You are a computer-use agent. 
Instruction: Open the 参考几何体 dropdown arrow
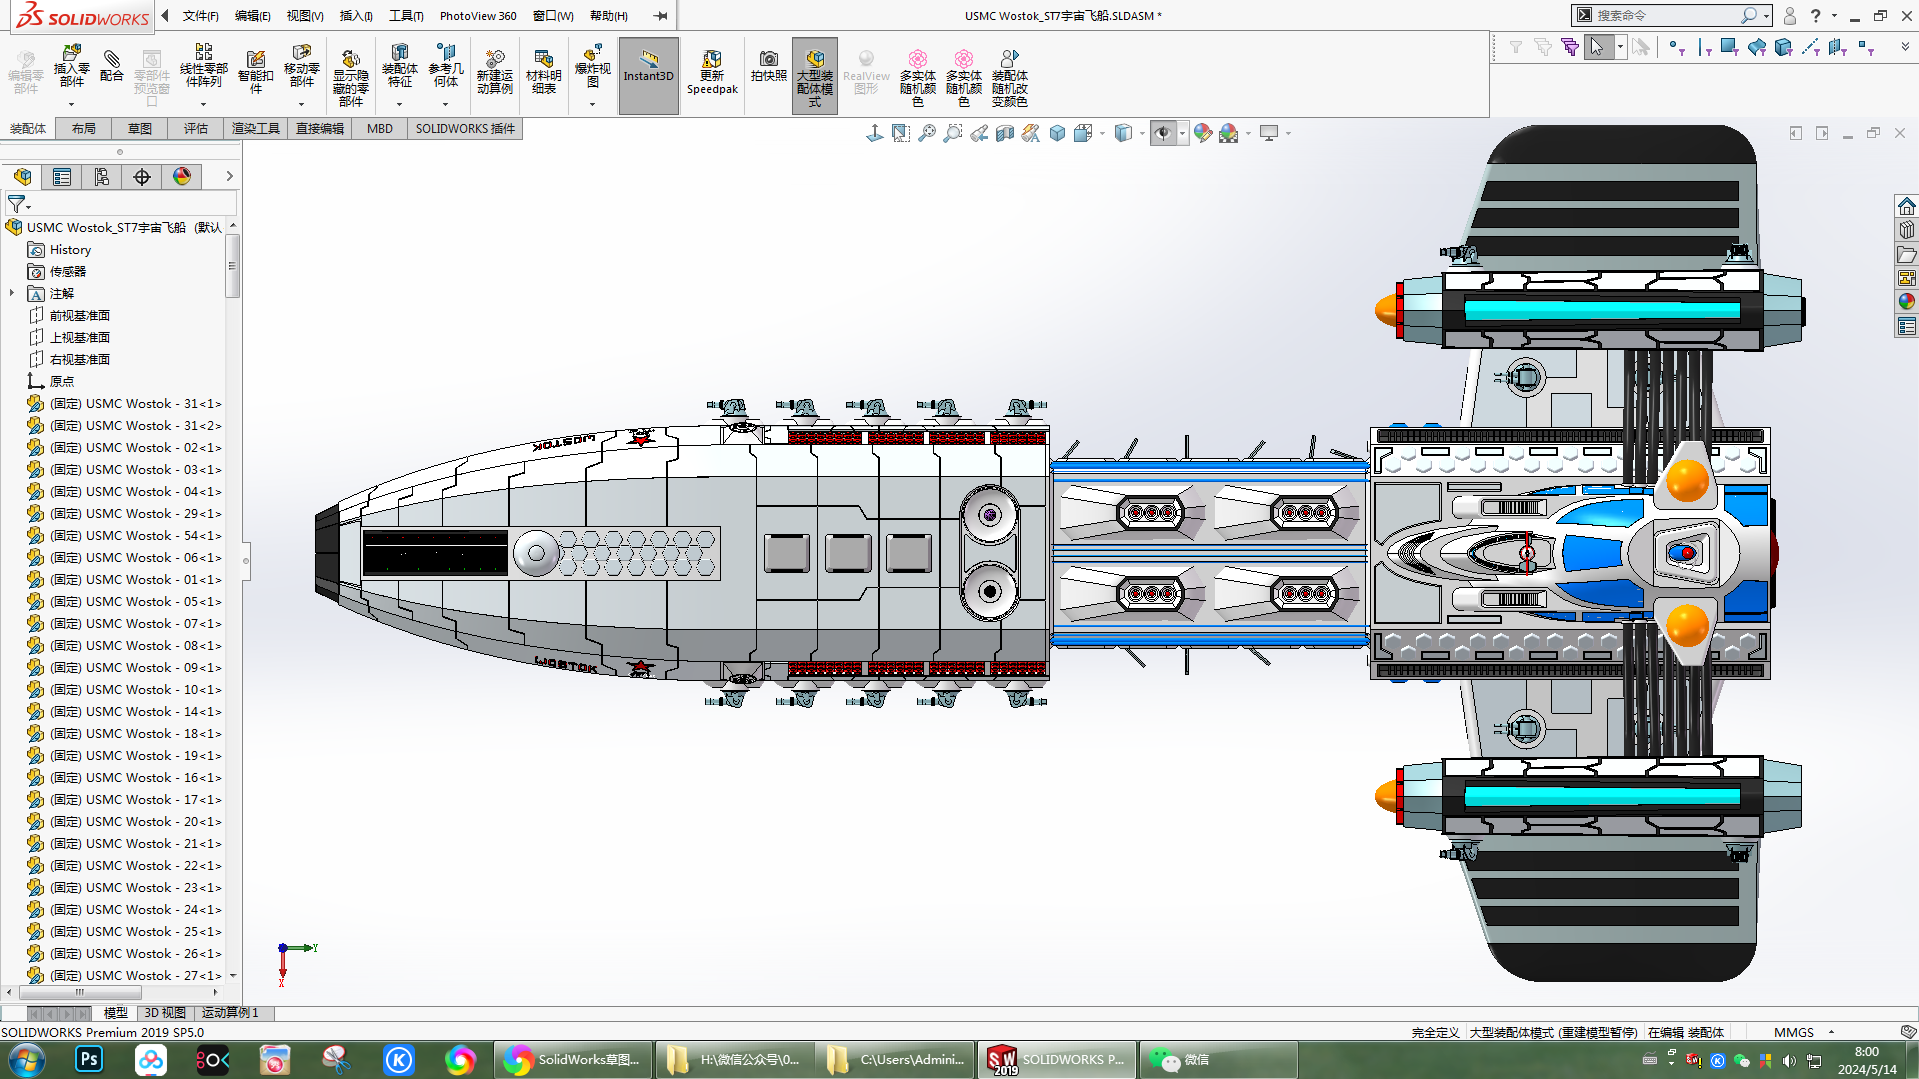pyautogui.click(x=446, y=102)
